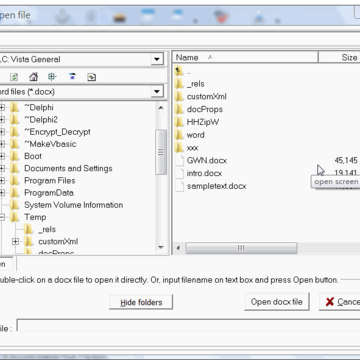Click folder tree scrollbar up arrow
Viewport: 360px width, 360px height.
(x=161, y=108)
